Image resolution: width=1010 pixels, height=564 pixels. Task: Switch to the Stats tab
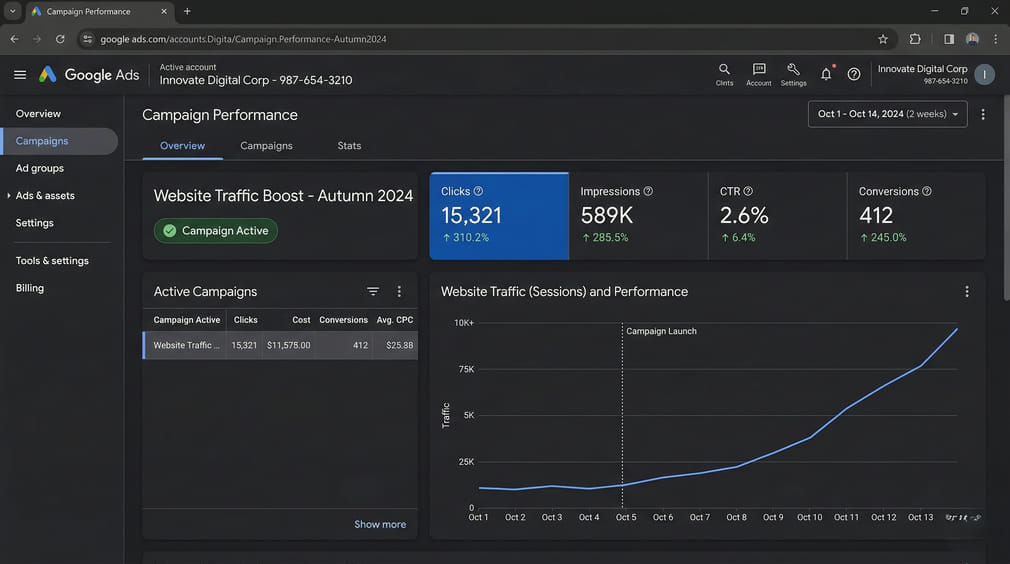click(x=349, y=146)
